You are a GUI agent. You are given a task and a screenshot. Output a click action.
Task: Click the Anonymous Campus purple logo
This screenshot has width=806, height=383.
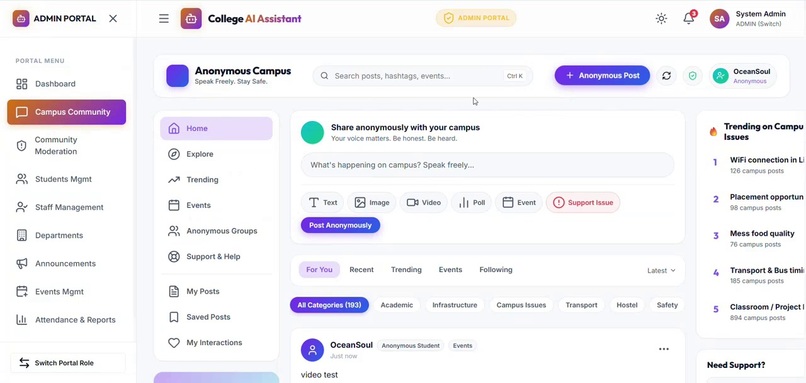pos(177,76)
